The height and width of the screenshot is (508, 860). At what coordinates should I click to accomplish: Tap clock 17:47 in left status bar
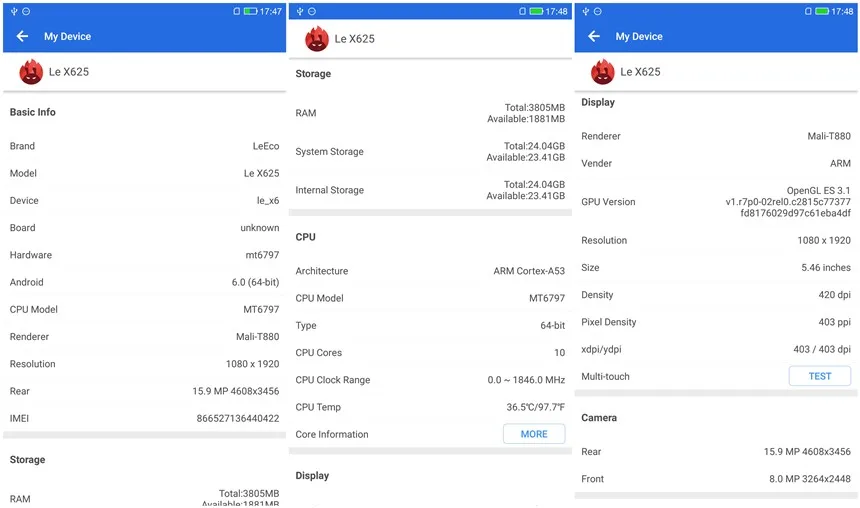point(270,11)
